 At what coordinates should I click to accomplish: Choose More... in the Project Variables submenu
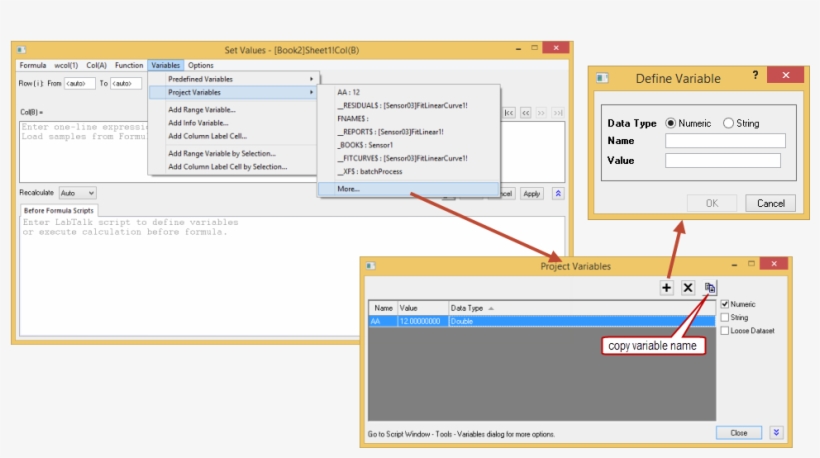pyautogui.click(x=349, y=188)
